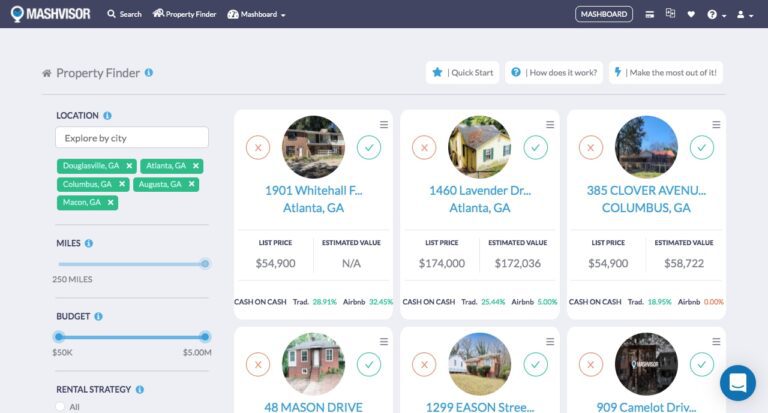Image resolution: width=768 pixels, height=413 pixels.
Task: Click the Explore by city input field
Action: tap(132, 138)
